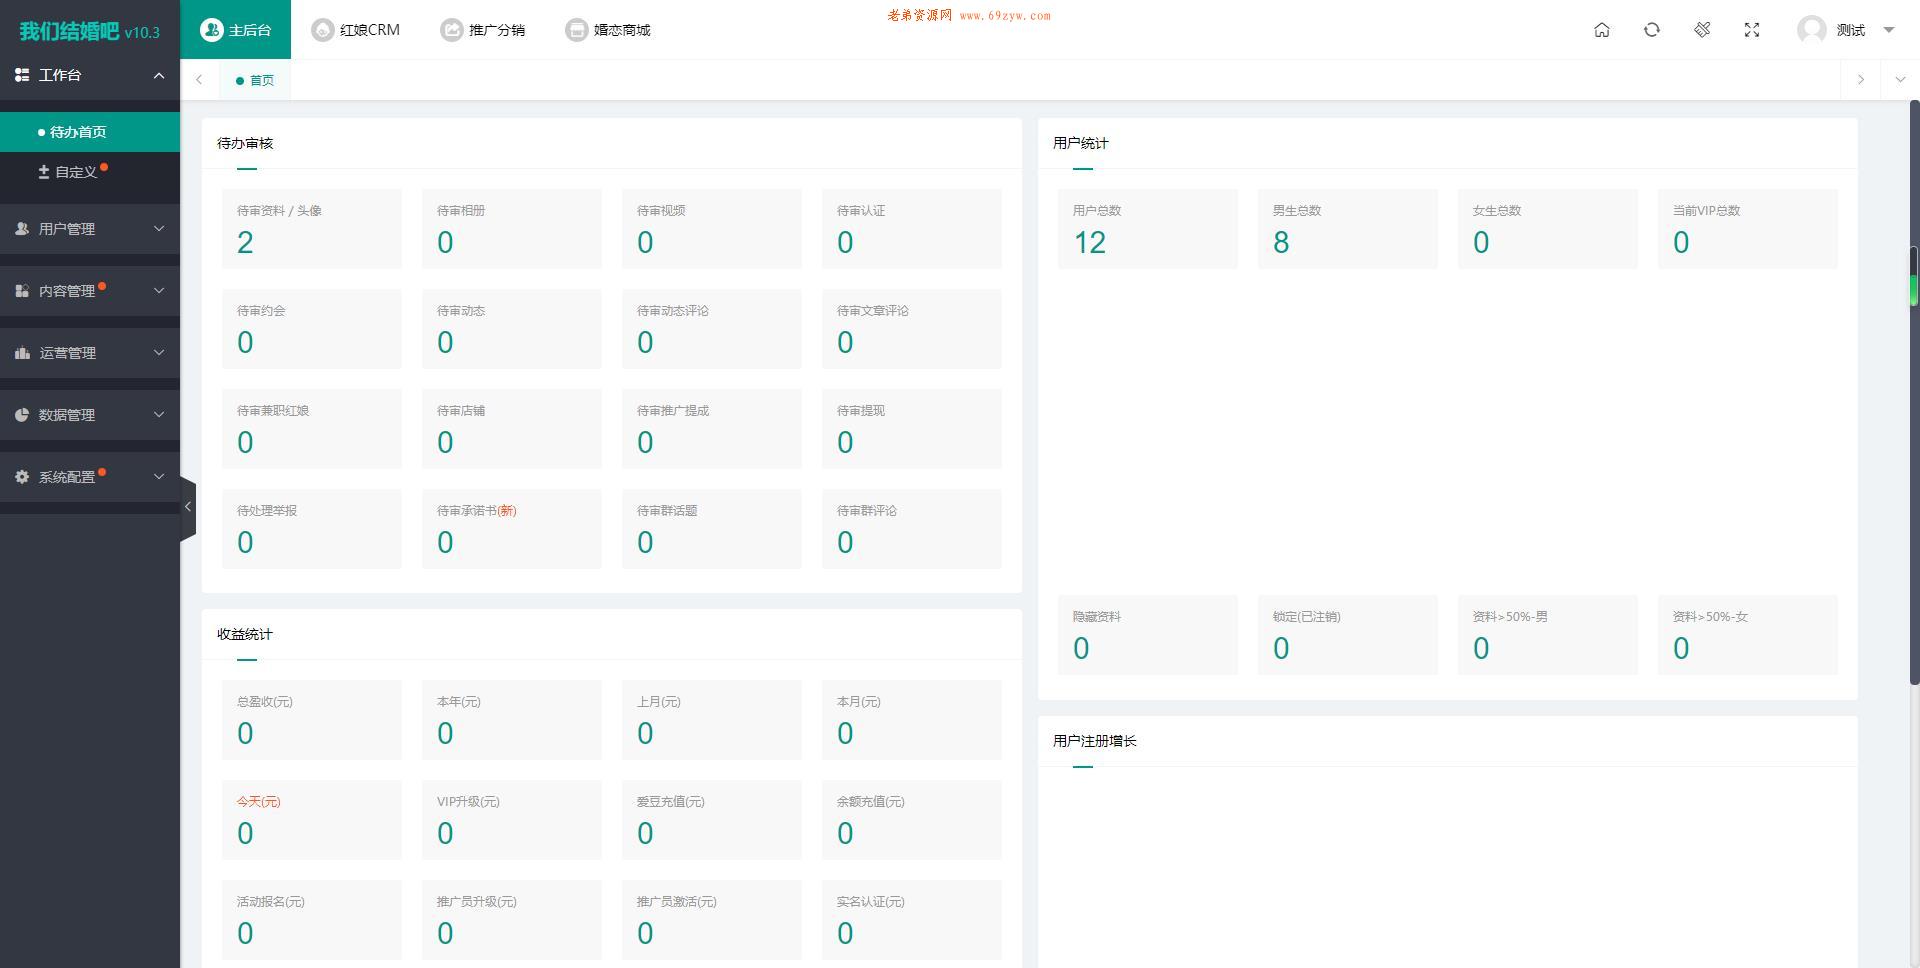Click the user avatar icon

(1812, 30)
